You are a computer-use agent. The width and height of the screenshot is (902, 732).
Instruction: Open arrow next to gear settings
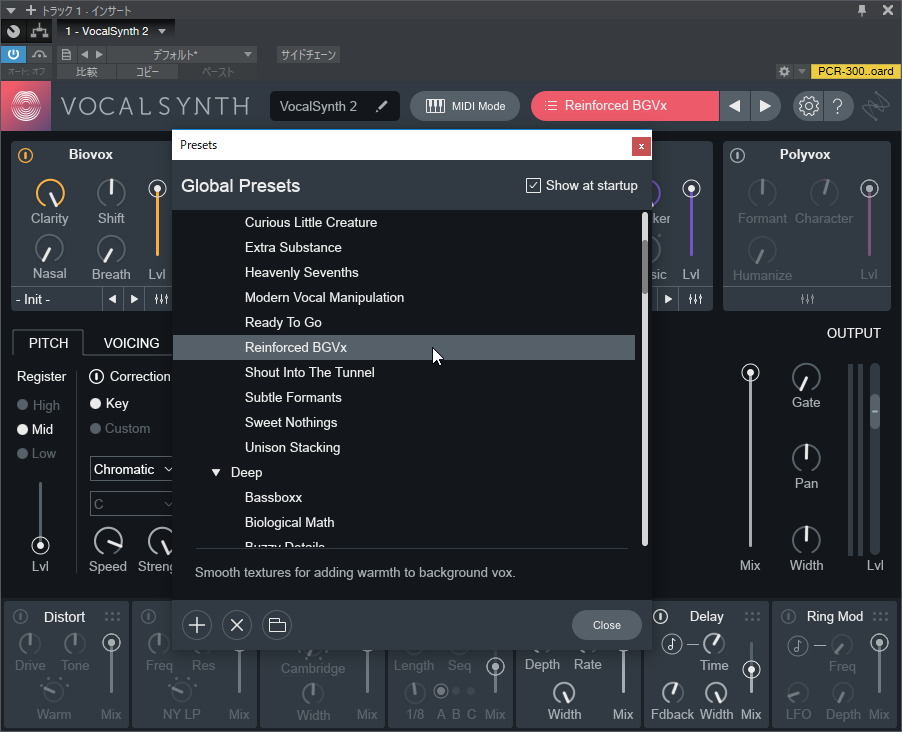coord(801,71)
